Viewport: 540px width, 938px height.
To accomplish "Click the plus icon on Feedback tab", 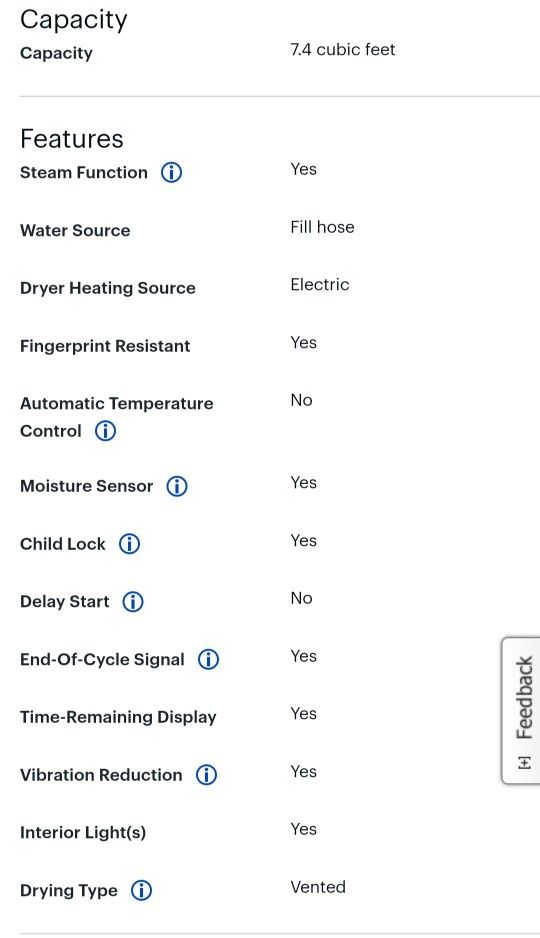I will [x=524, y=763].
